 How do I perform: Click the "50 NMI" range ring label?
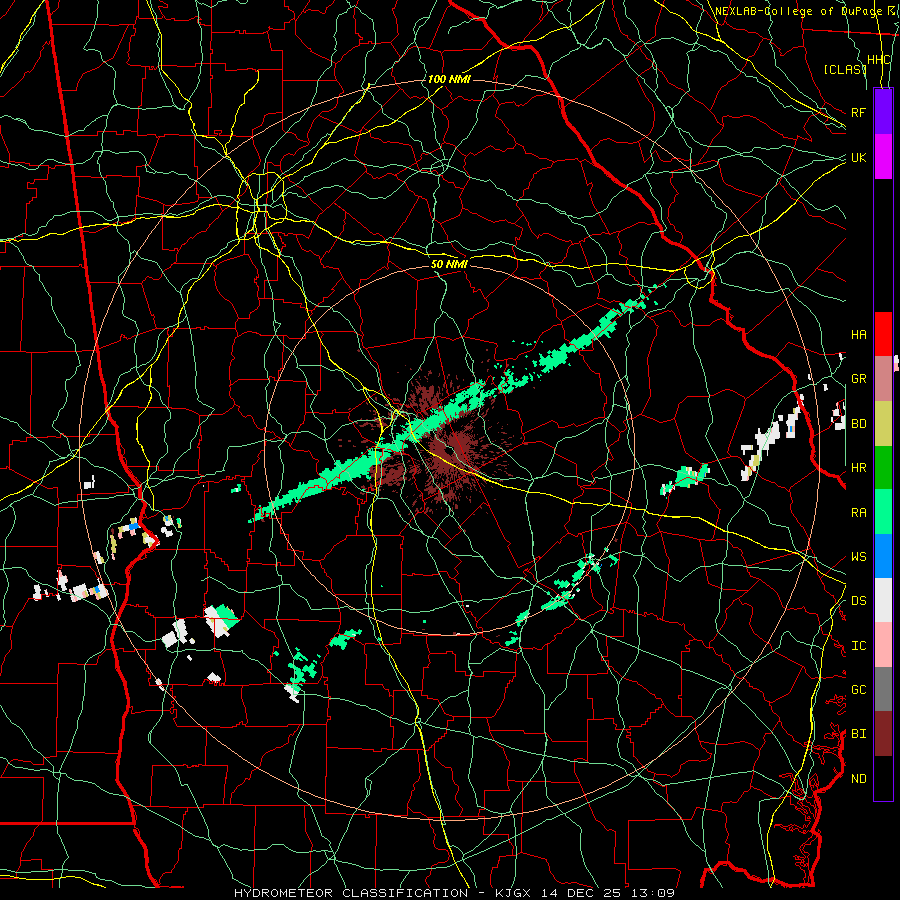click(449, 264)
